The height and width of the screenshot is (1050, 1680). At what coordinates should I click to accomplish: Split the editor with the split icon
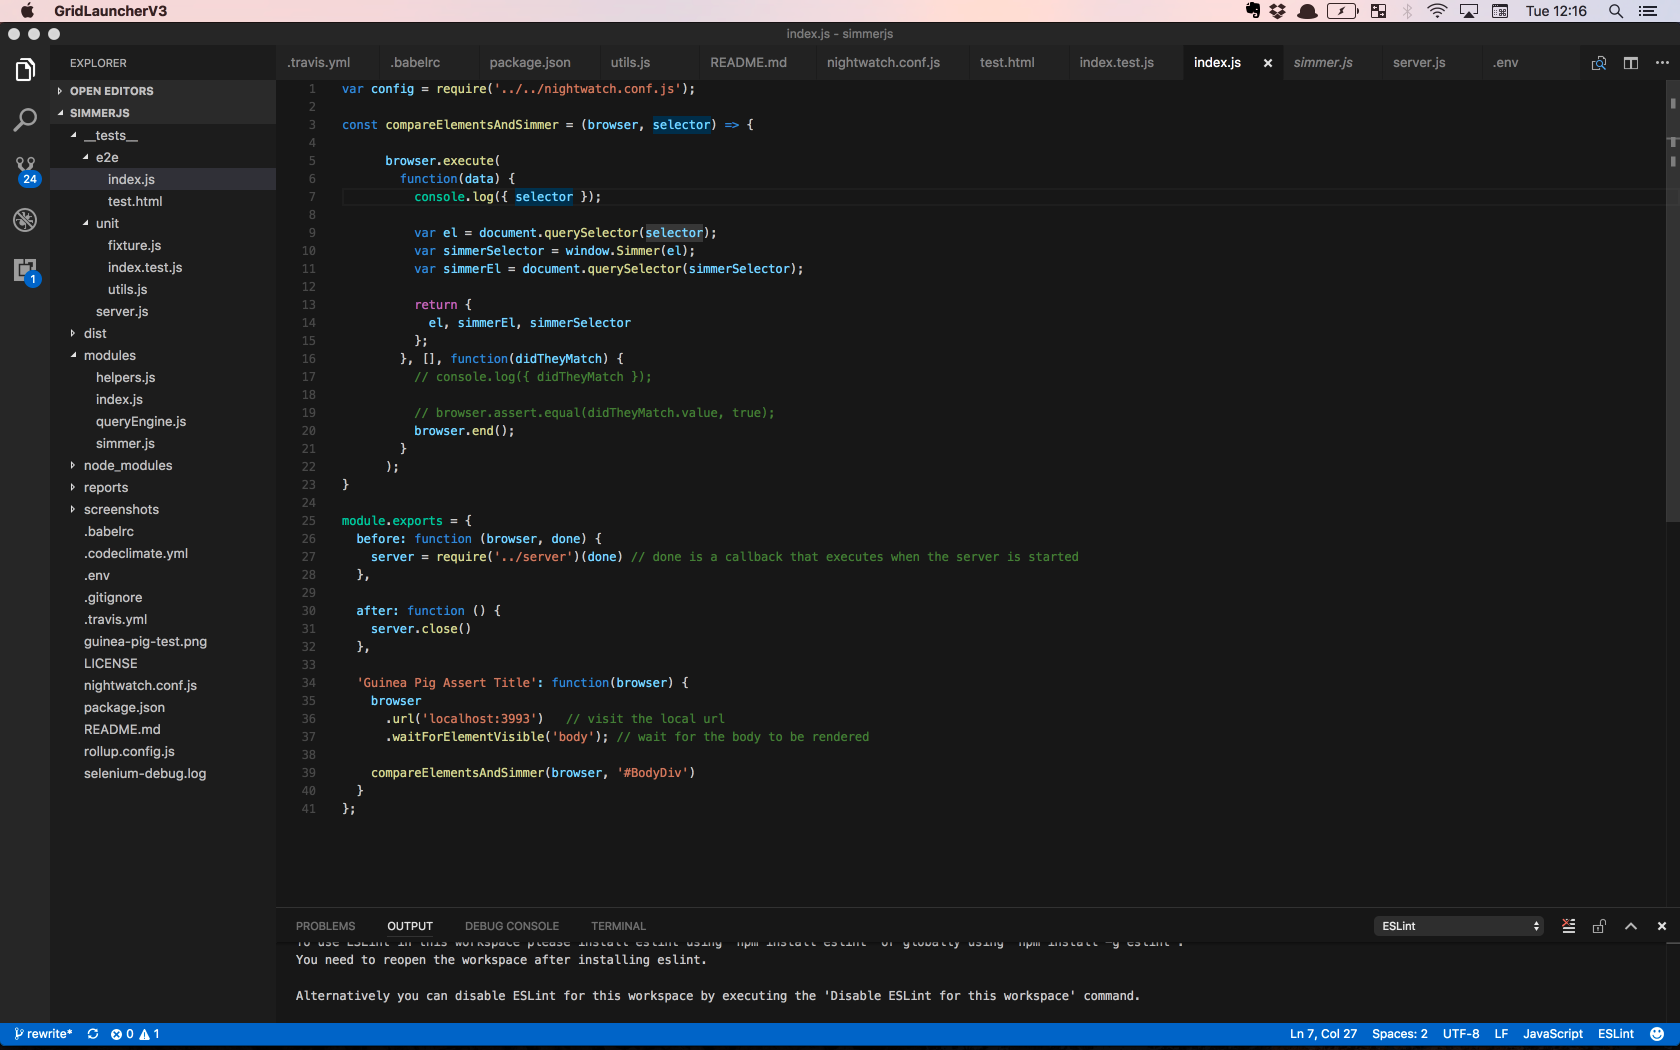(x=1631, y=63)
